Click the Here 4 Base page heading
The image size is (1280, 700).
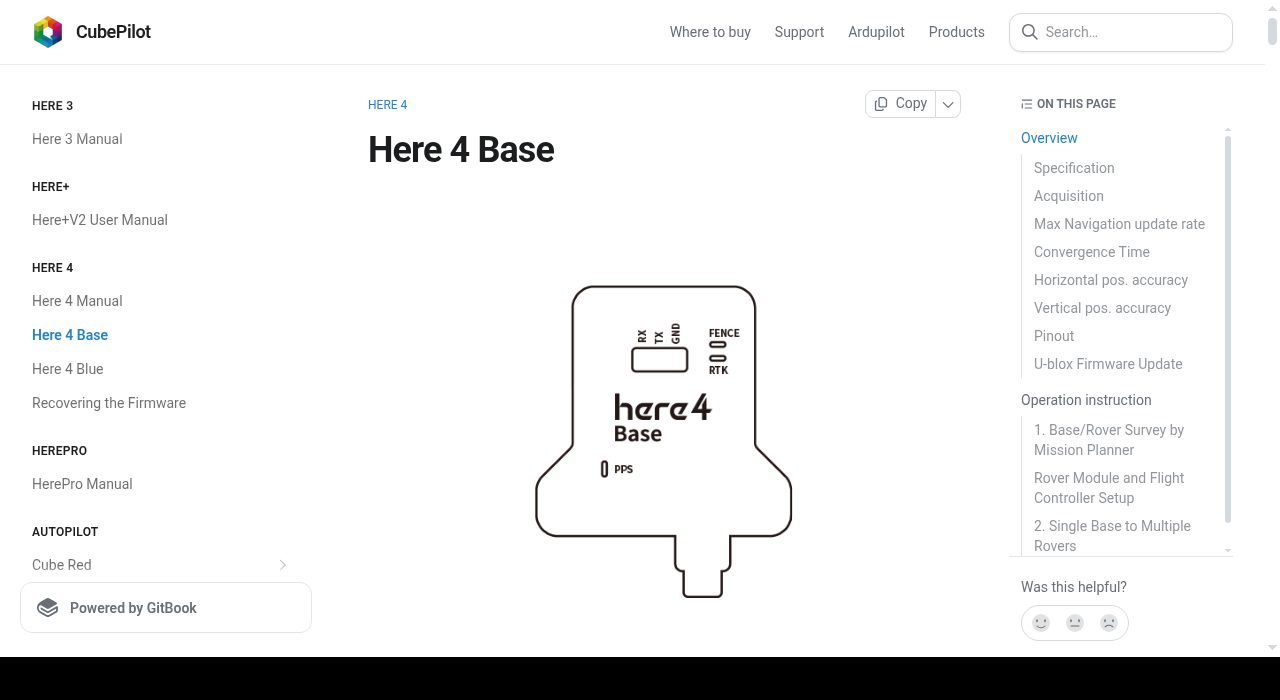click(x=461, y=150)
